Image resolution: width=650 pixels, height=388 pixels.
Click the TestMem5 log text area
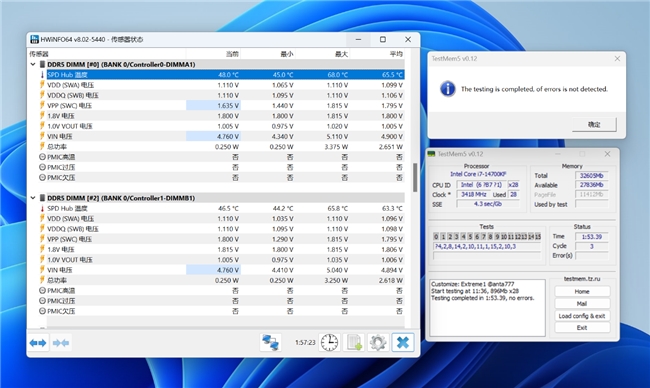[488, 308]
